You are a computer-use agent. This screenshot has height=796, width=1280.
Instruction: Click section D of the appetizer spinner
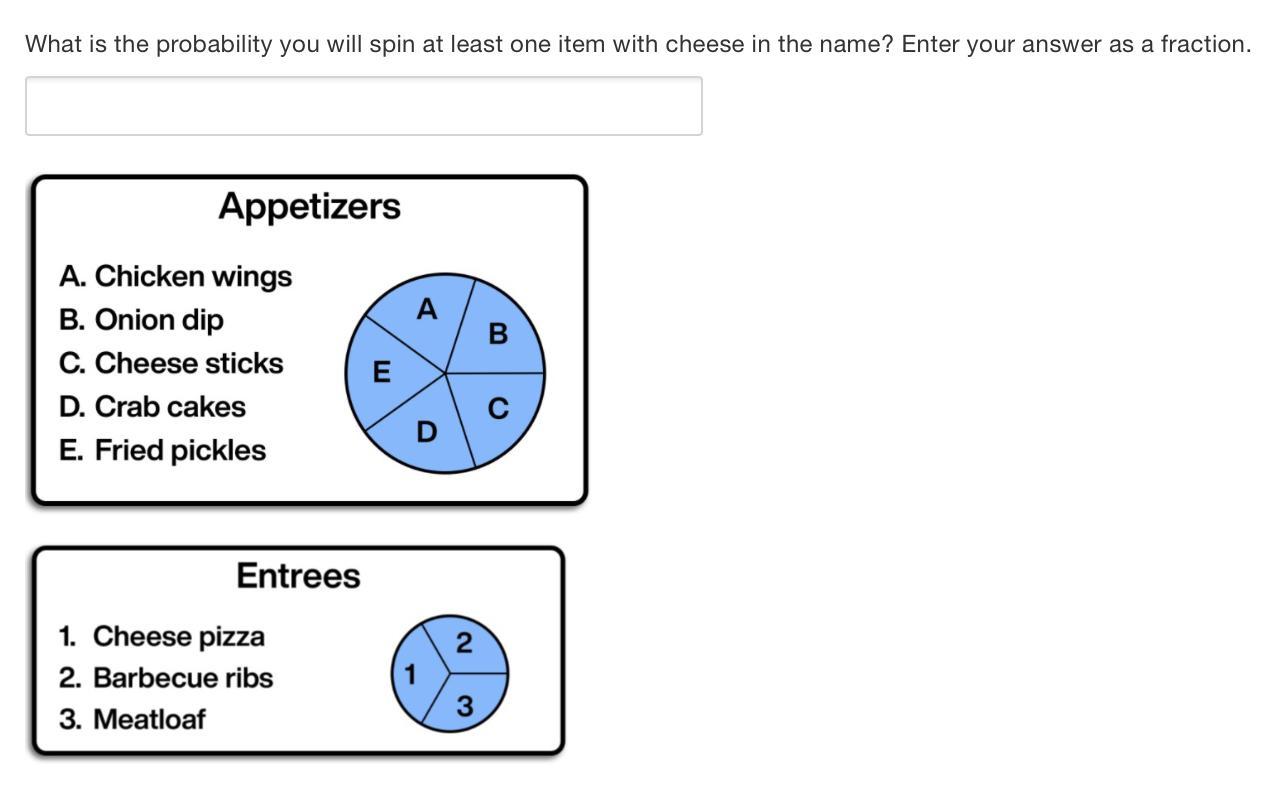(426, 432)
